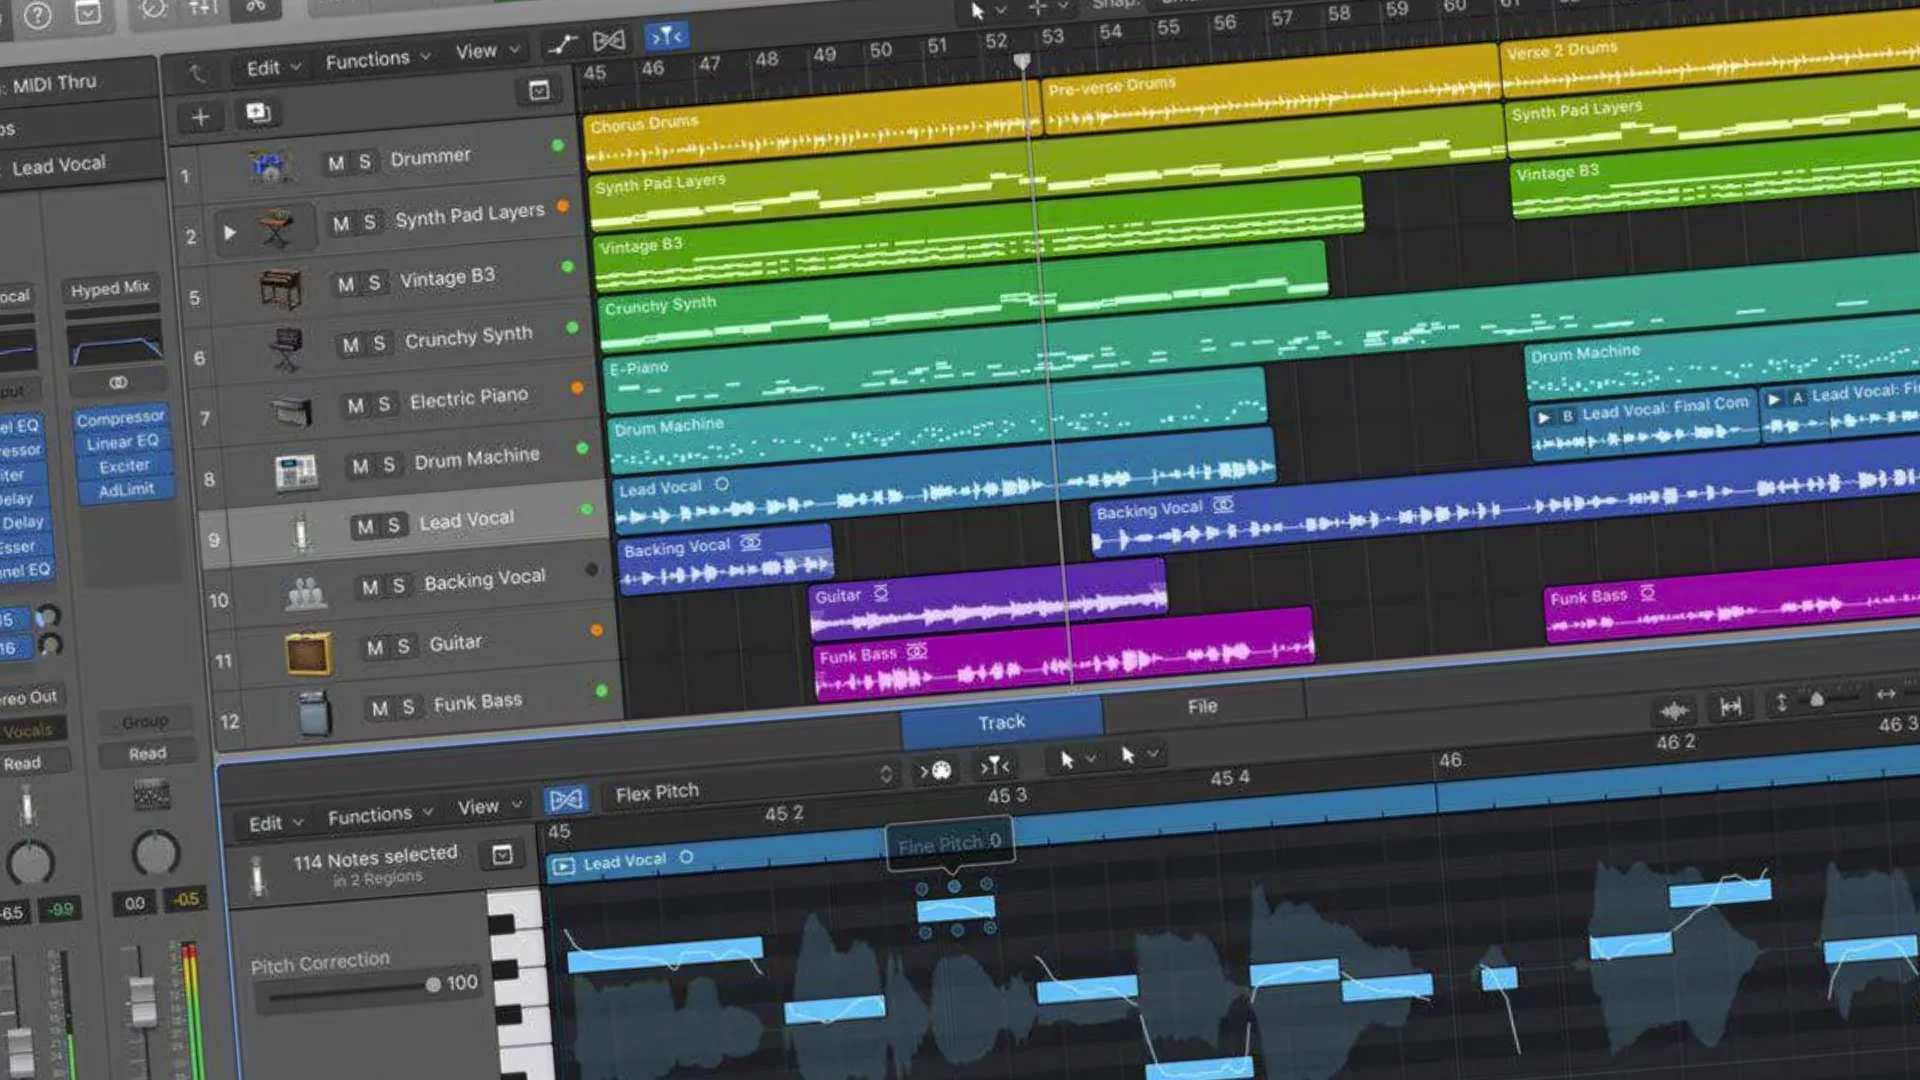Screen dimensions: 1920x1080
Task: Click the Drummer track's drum kit icon
Action: 272,164
